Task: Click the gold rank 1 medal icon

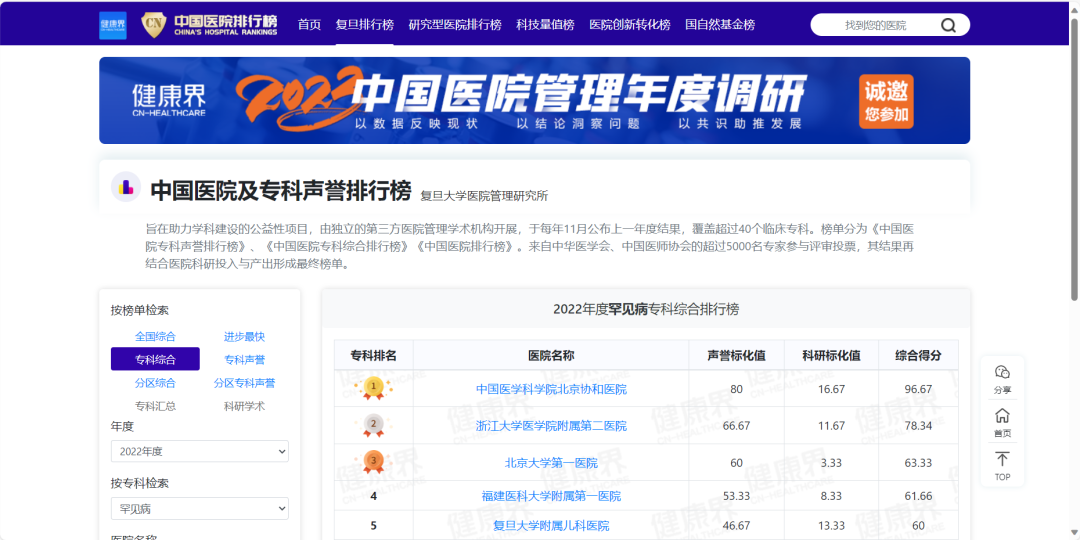Action: tap(373, 388)
